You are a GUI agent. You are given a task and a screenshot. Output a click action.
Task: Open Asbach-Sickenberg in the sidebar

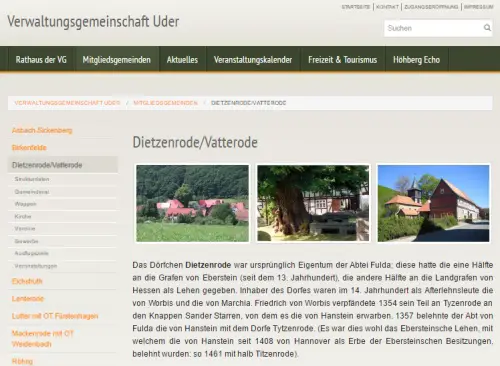[x=42, y=130]
